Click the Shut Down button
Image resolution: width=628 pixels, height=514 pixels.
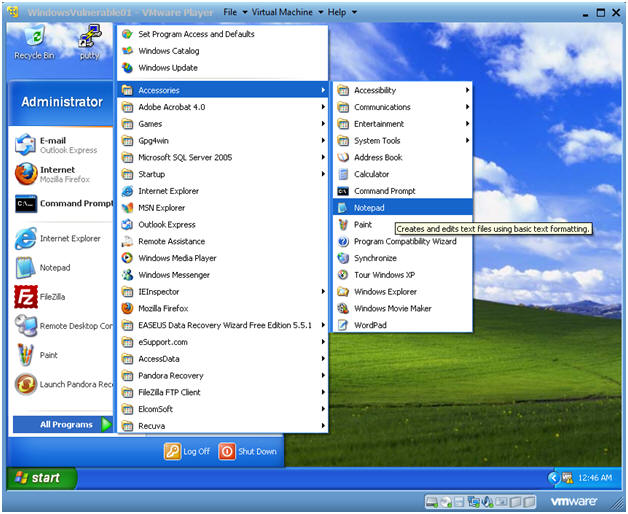tap(248, 452)
